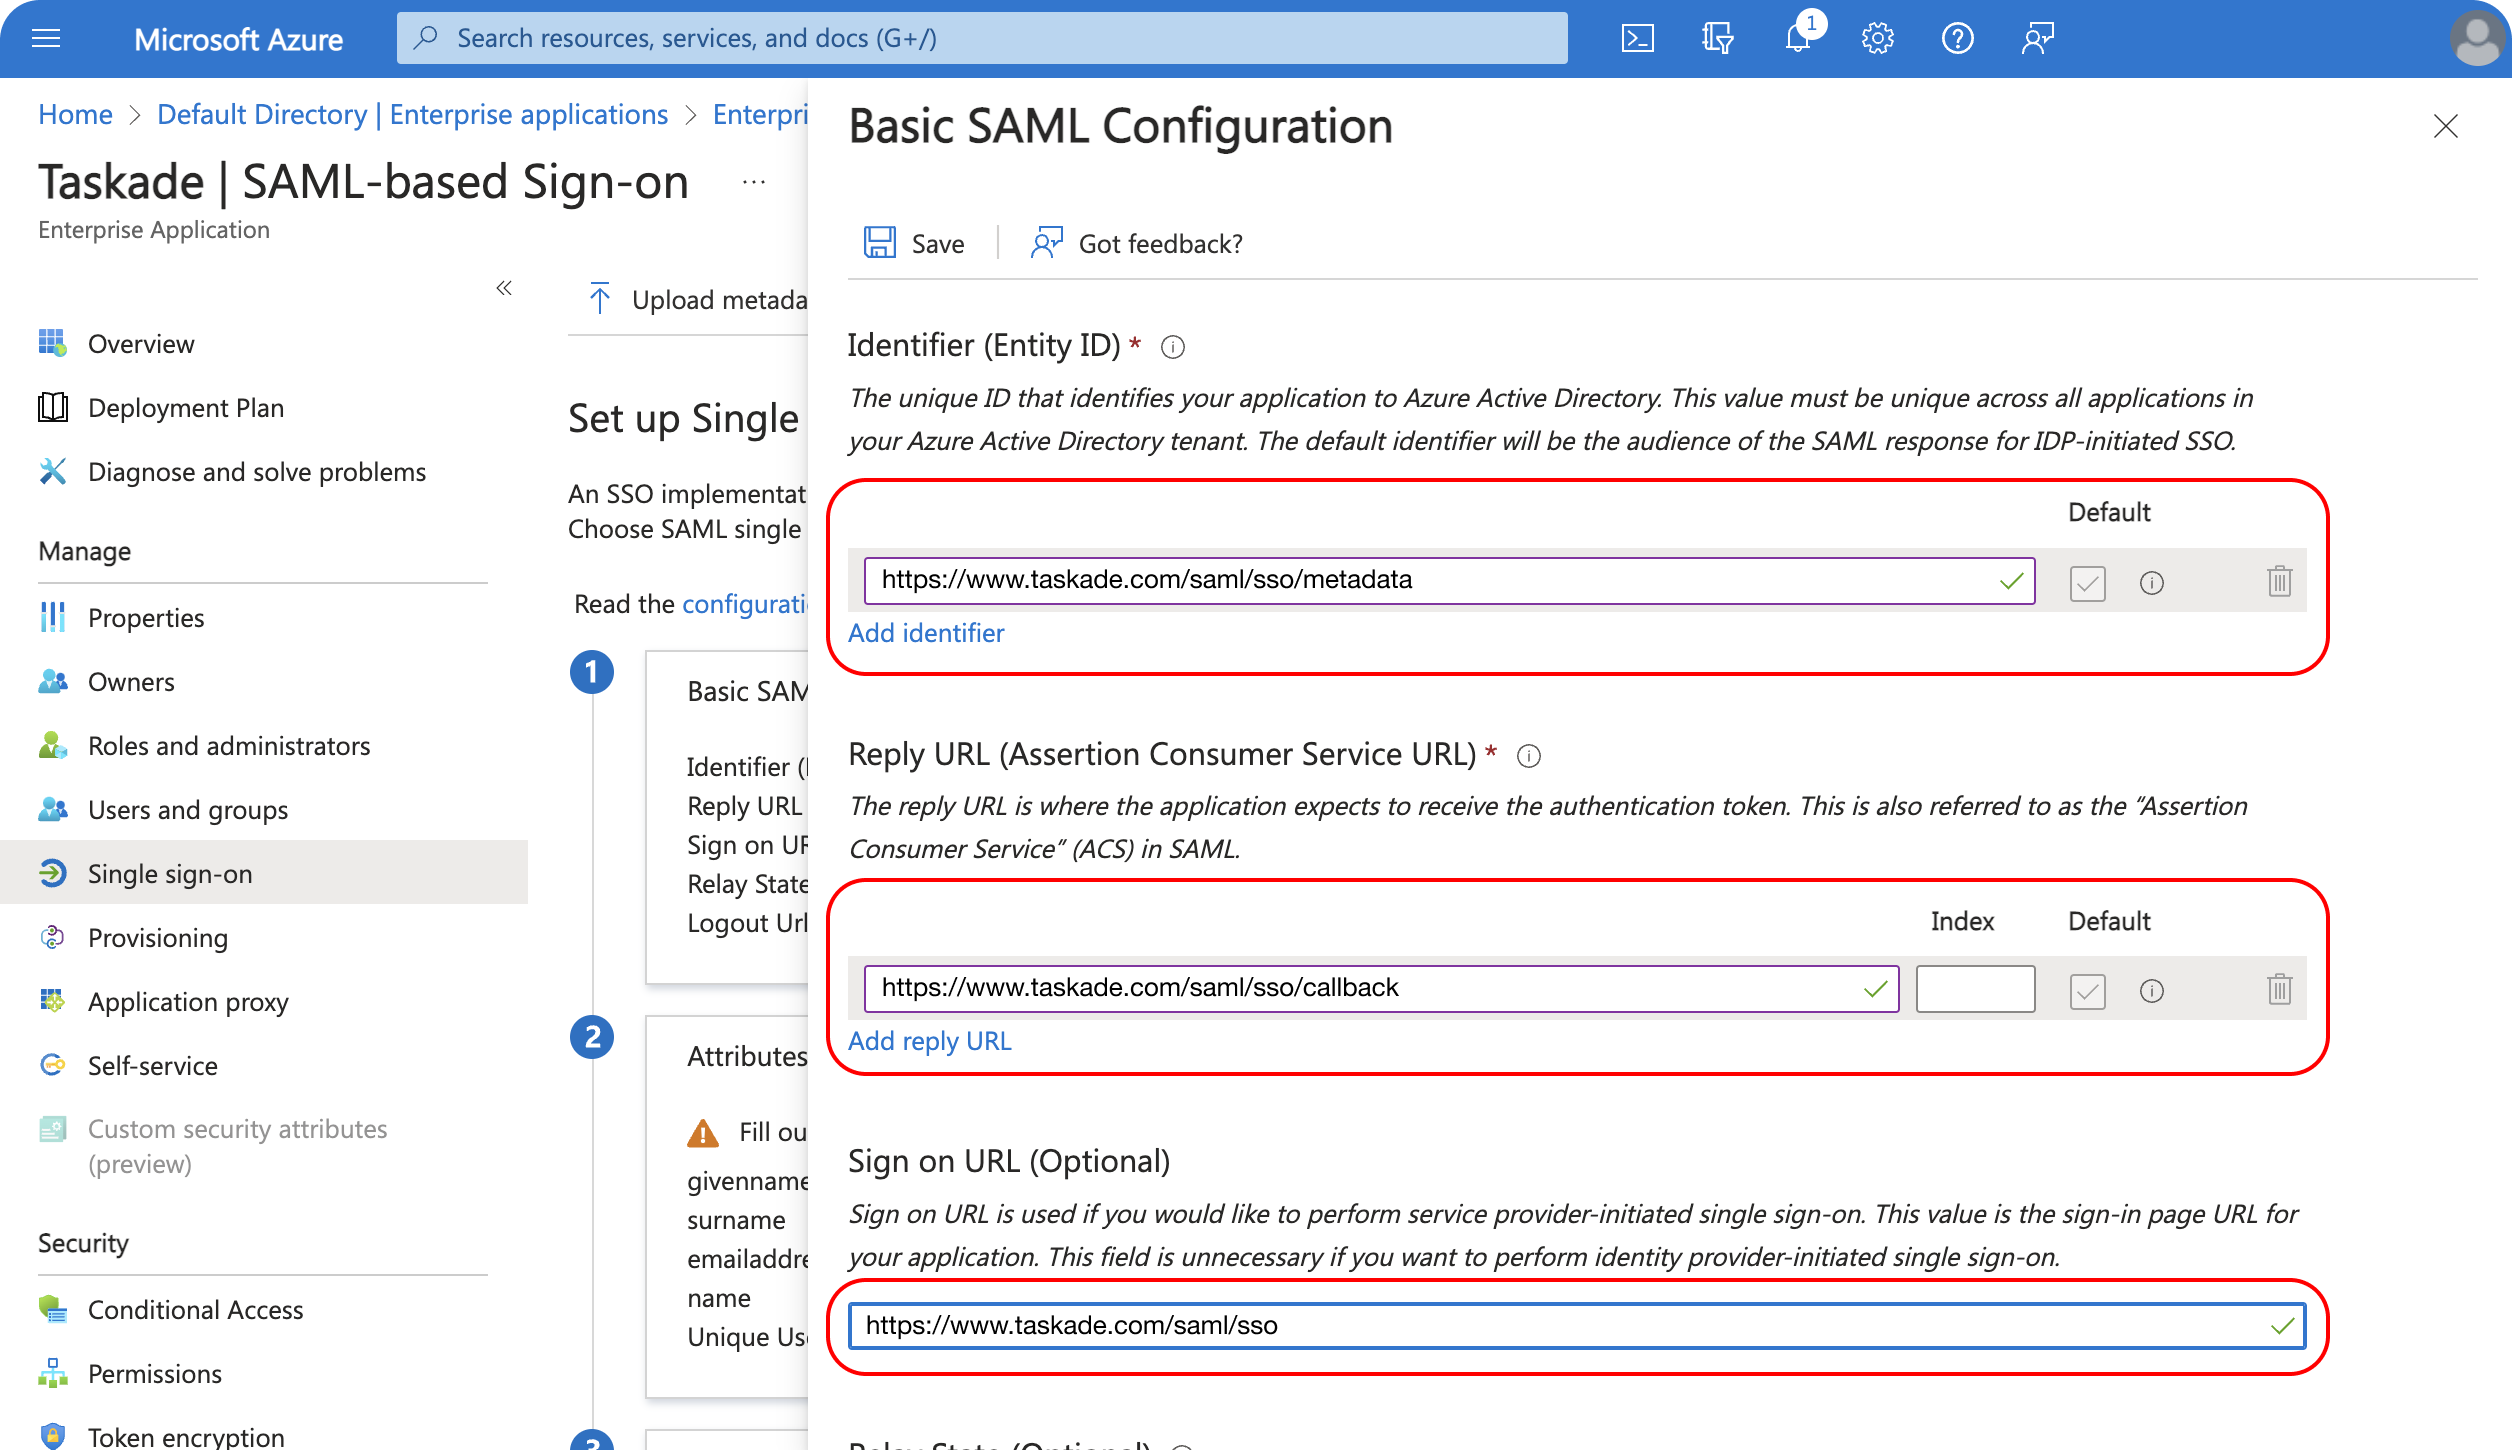Toggle Default checkbox for the callback reply URL
This screenshot has height=1450, width=2512.
(x=2087, y=990)
